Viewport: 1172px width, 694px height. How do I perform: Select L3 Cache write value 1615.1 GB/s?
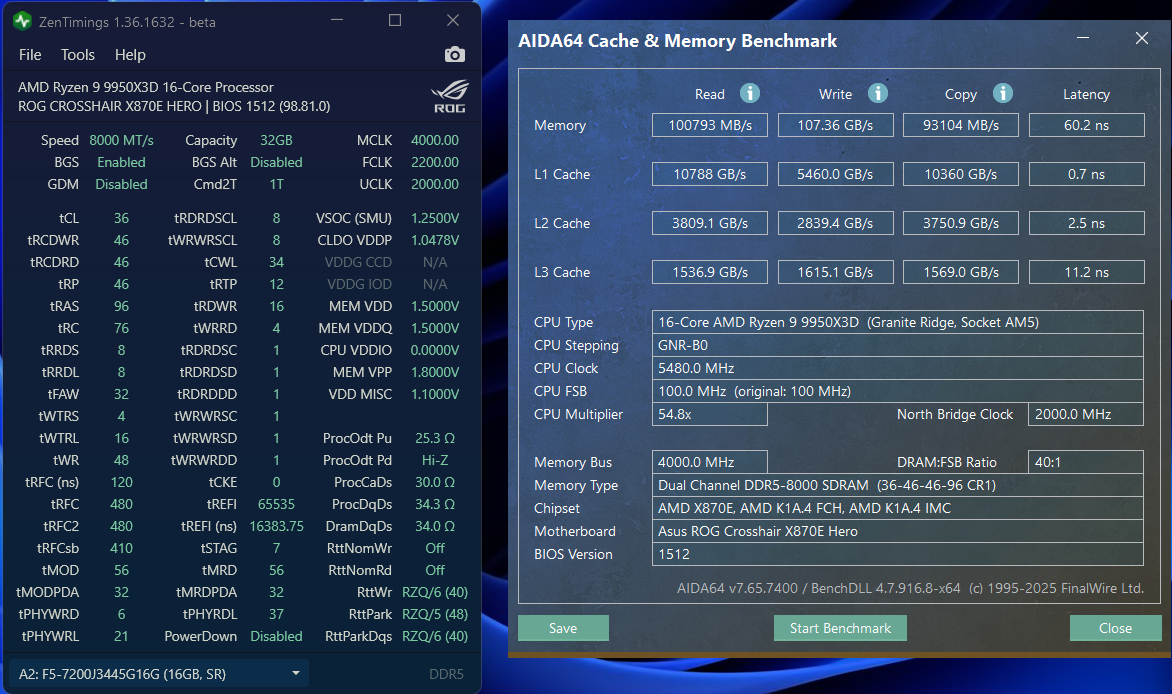click(x=836, y=272)
